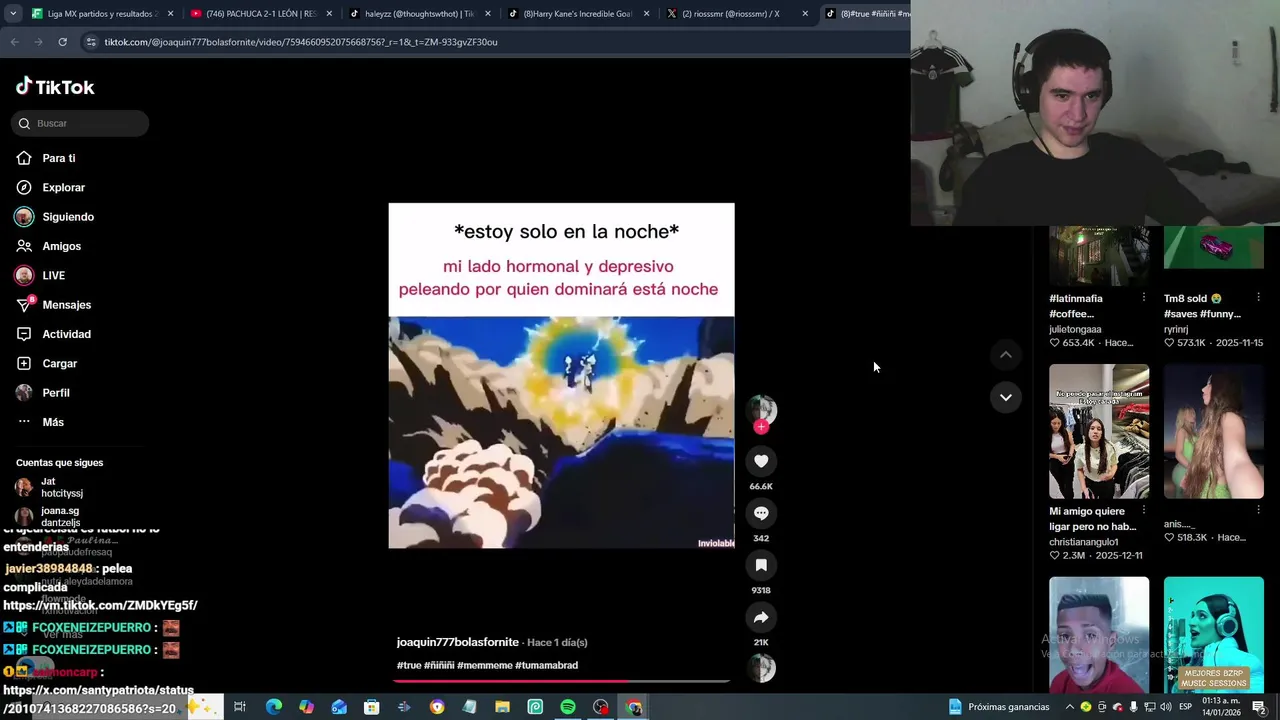1280x720 pixels.
Task: Open the browser tab search dropdown
Action: (12, 14)
